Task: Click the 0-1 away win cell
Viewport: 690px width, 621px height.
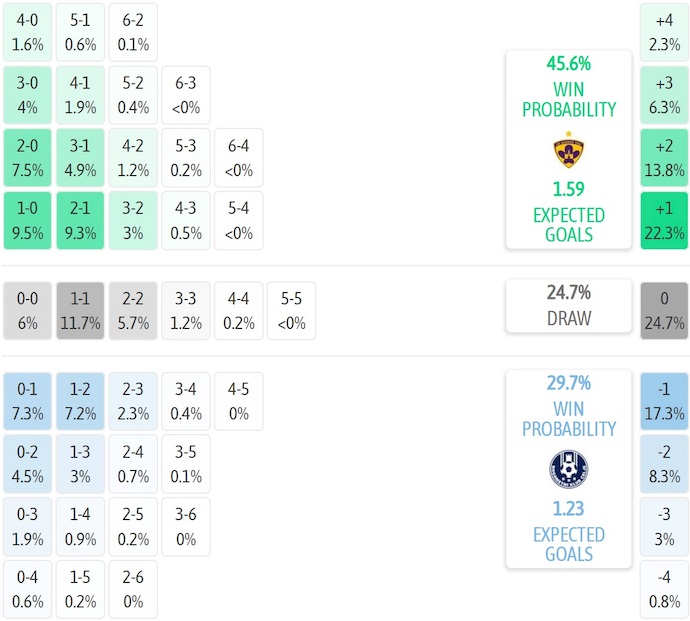Action: (x=29, y=400)
